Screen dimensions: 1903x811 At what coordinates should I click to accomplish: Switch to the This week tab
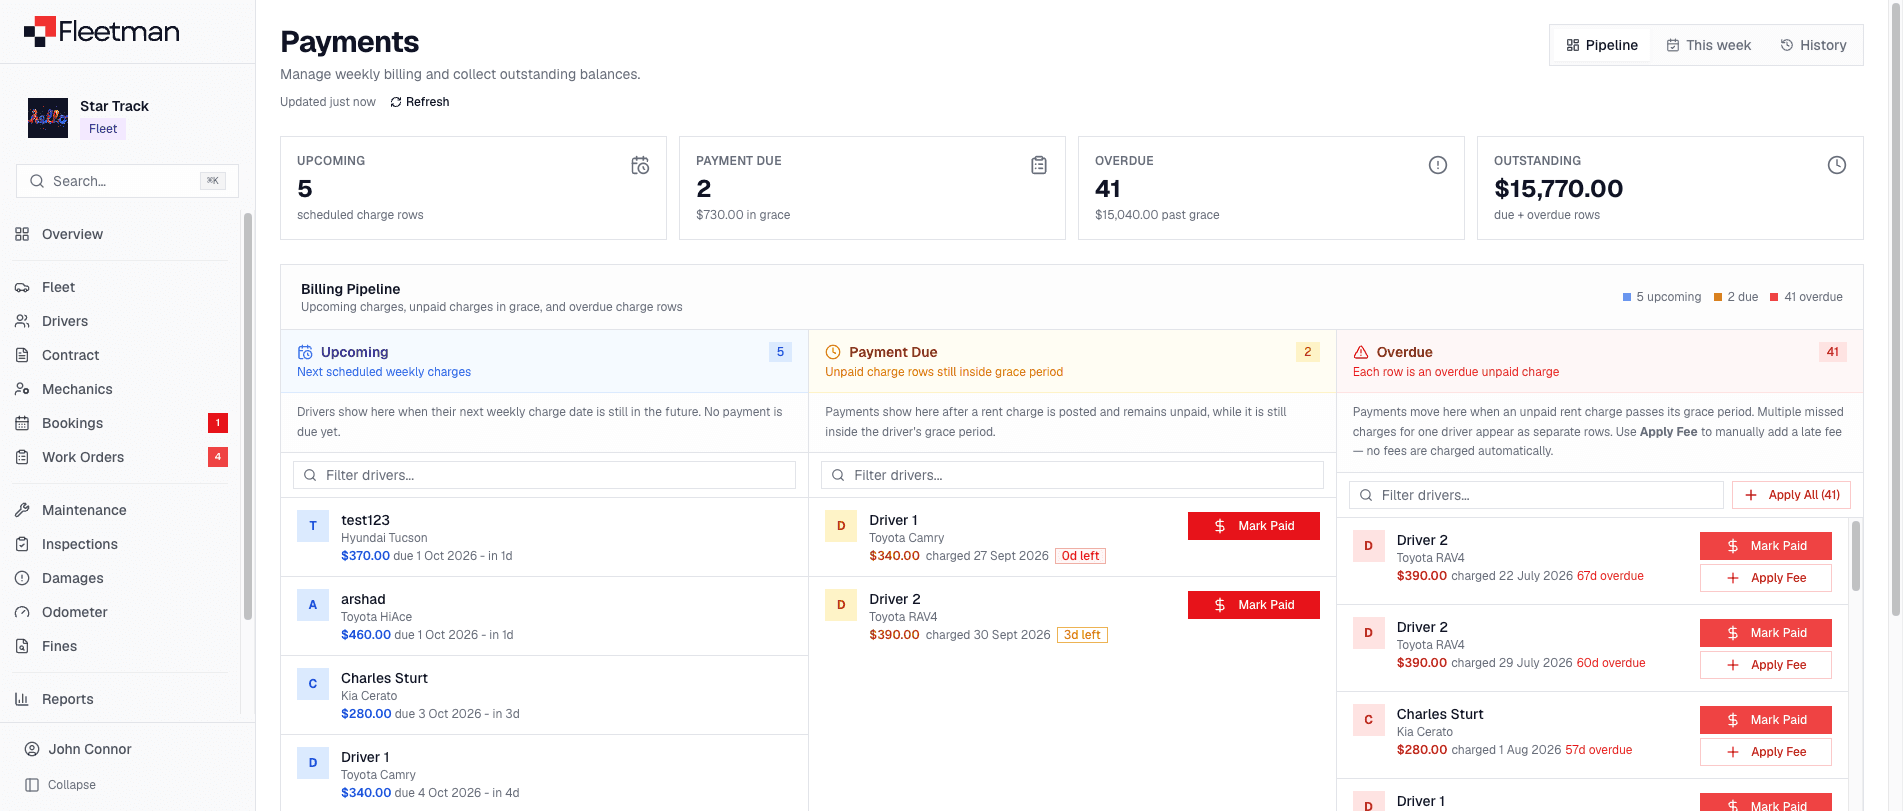click(x=1708, y=45)
